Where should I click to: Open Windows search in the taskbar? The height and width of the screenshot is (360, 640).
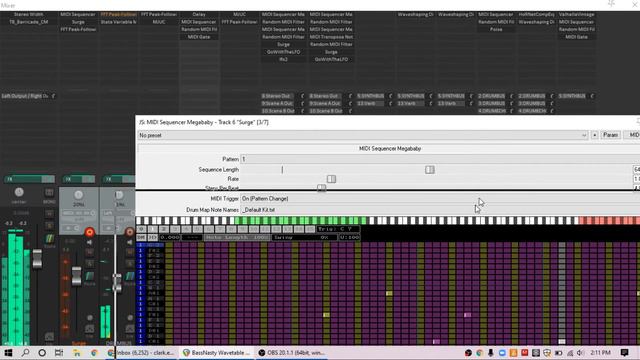click(25, 353)
